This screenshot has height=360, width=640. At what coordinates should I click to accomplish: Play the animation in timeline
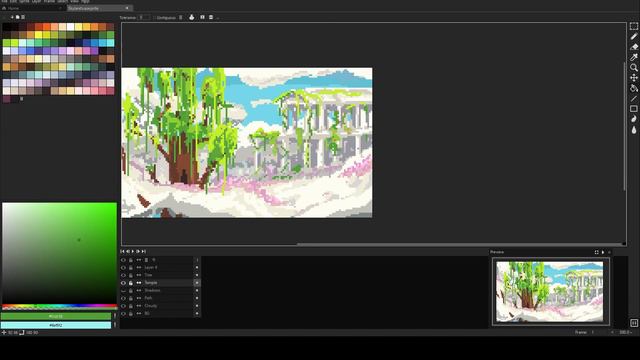click(133, 251)
